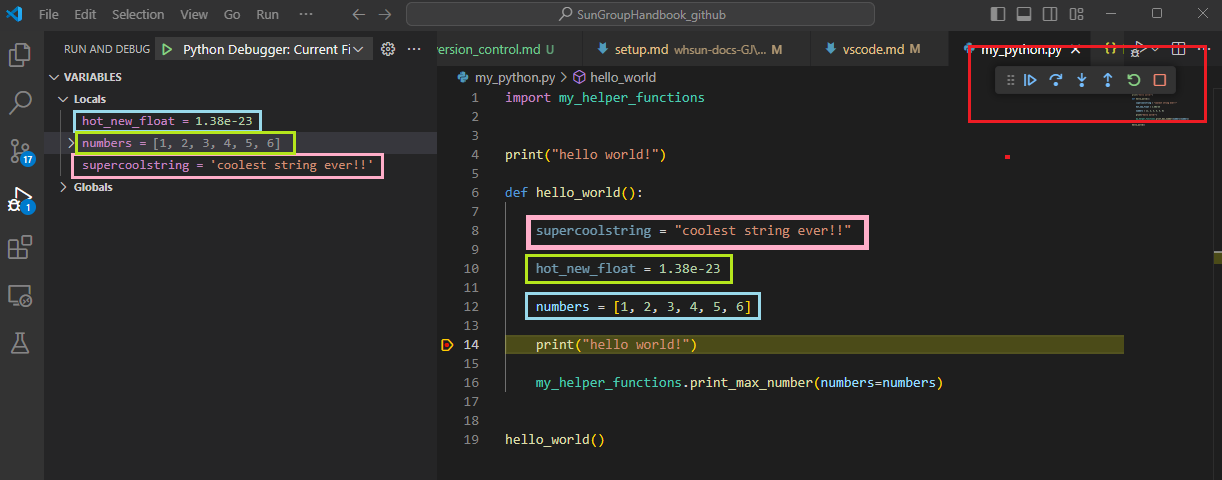The width and height of the screenshot is (1222, 480).
Task: Start debugging with the green play button
Action: point(167,49)
